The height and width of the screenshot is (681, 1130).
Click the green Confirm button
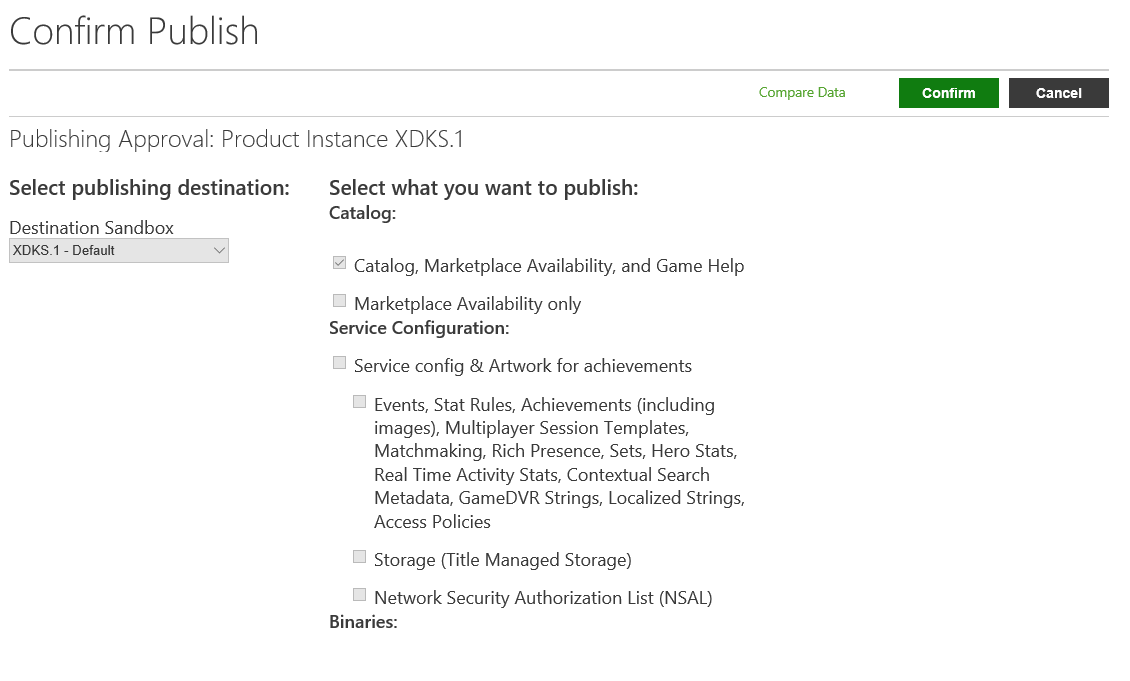pyautogui.click(x=948, y=93)
